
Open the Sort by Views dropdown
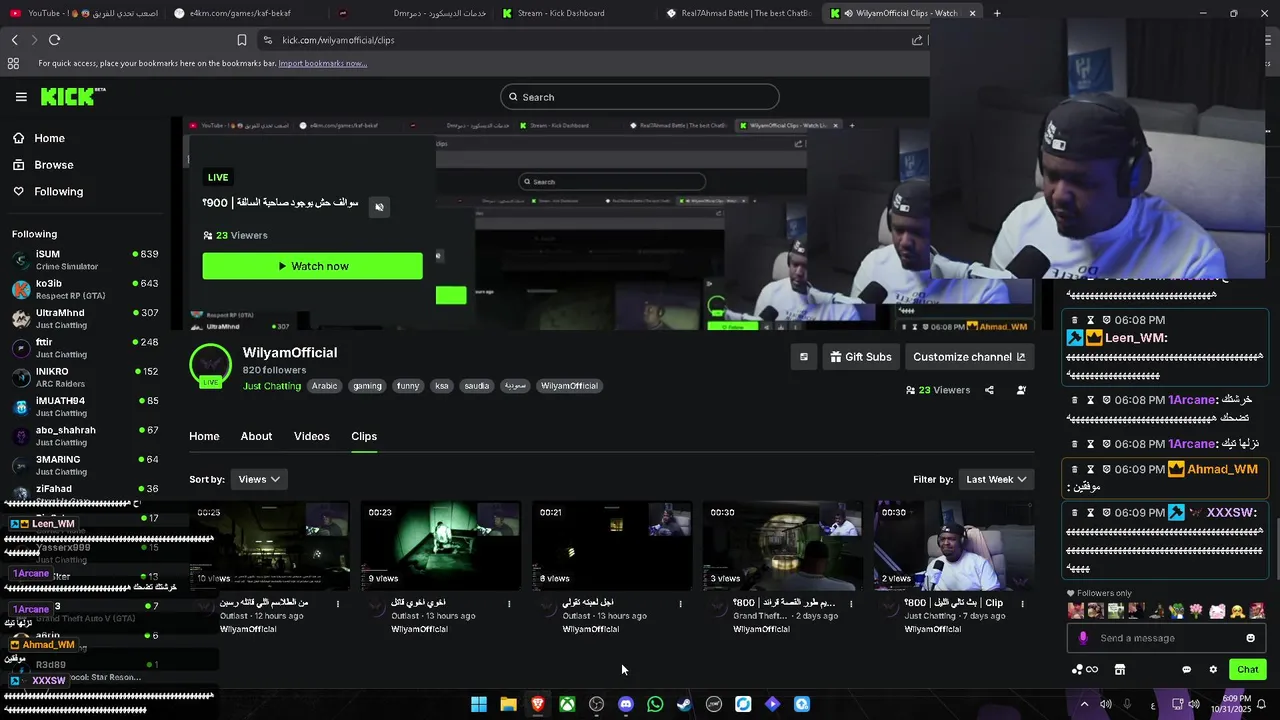[259, 479]
